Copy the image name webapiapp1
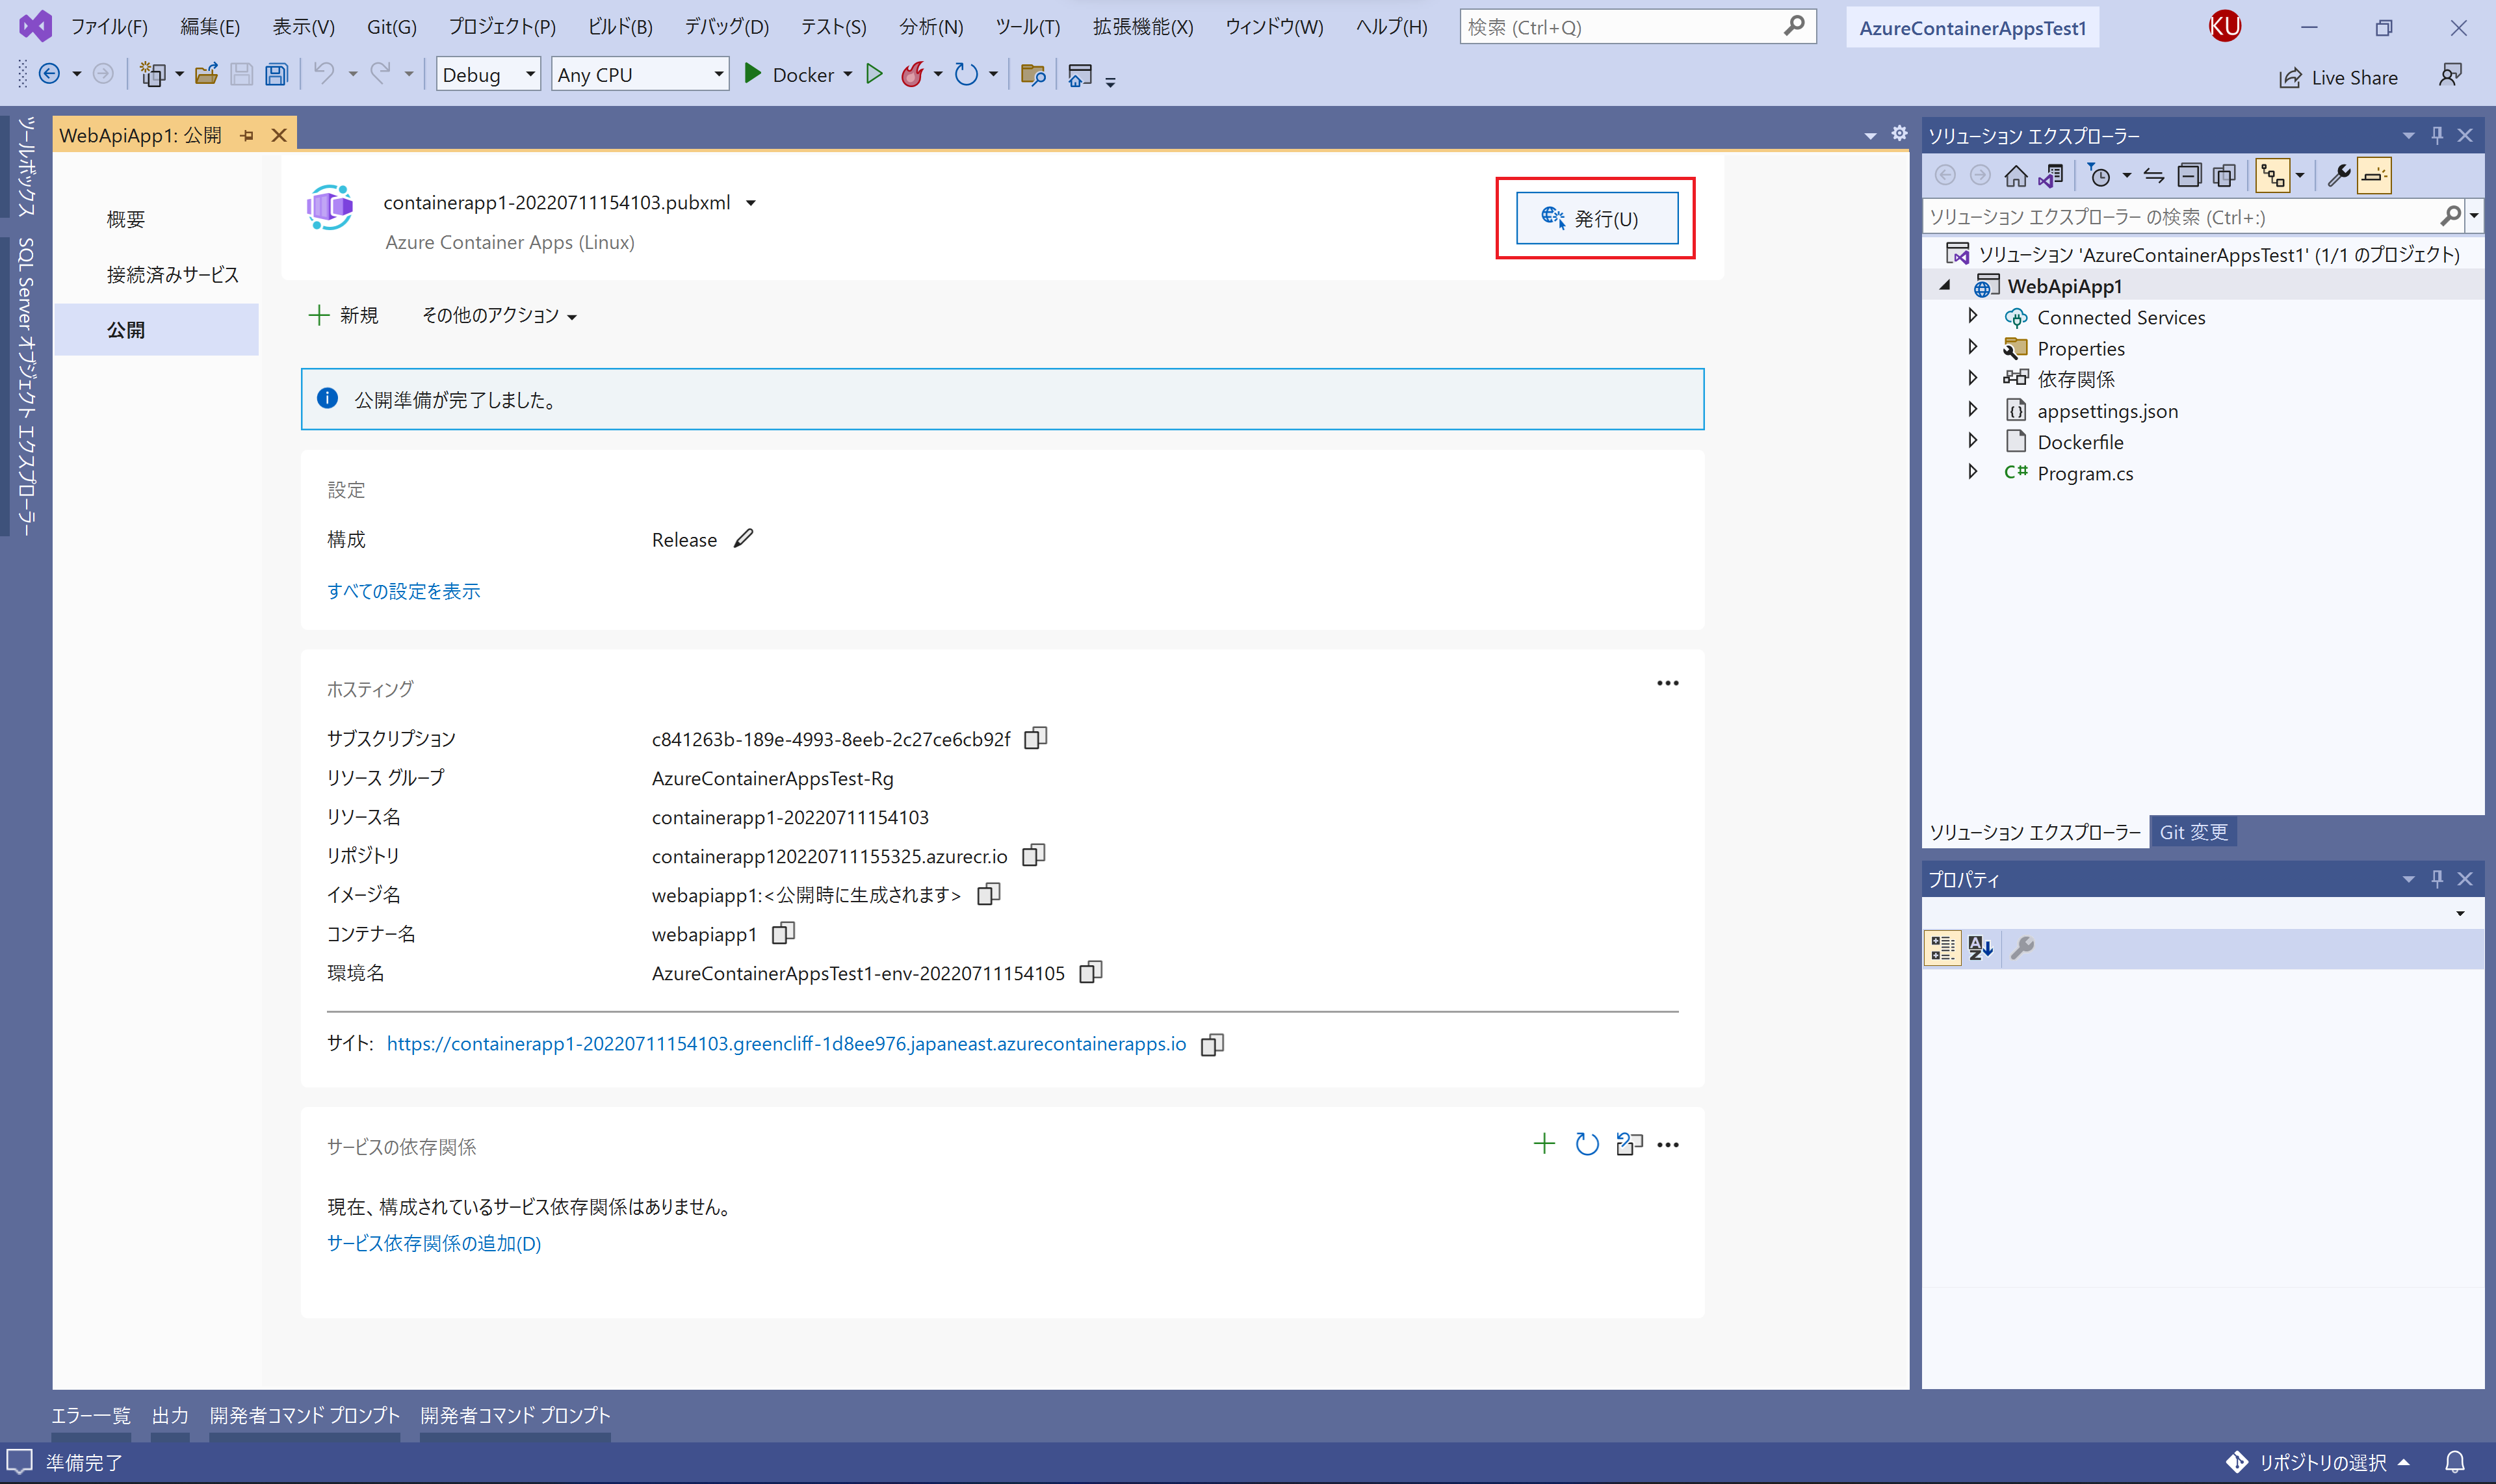Image resolution: width=2496 pixels, height=1484 pixels. [x=988, y=894]
